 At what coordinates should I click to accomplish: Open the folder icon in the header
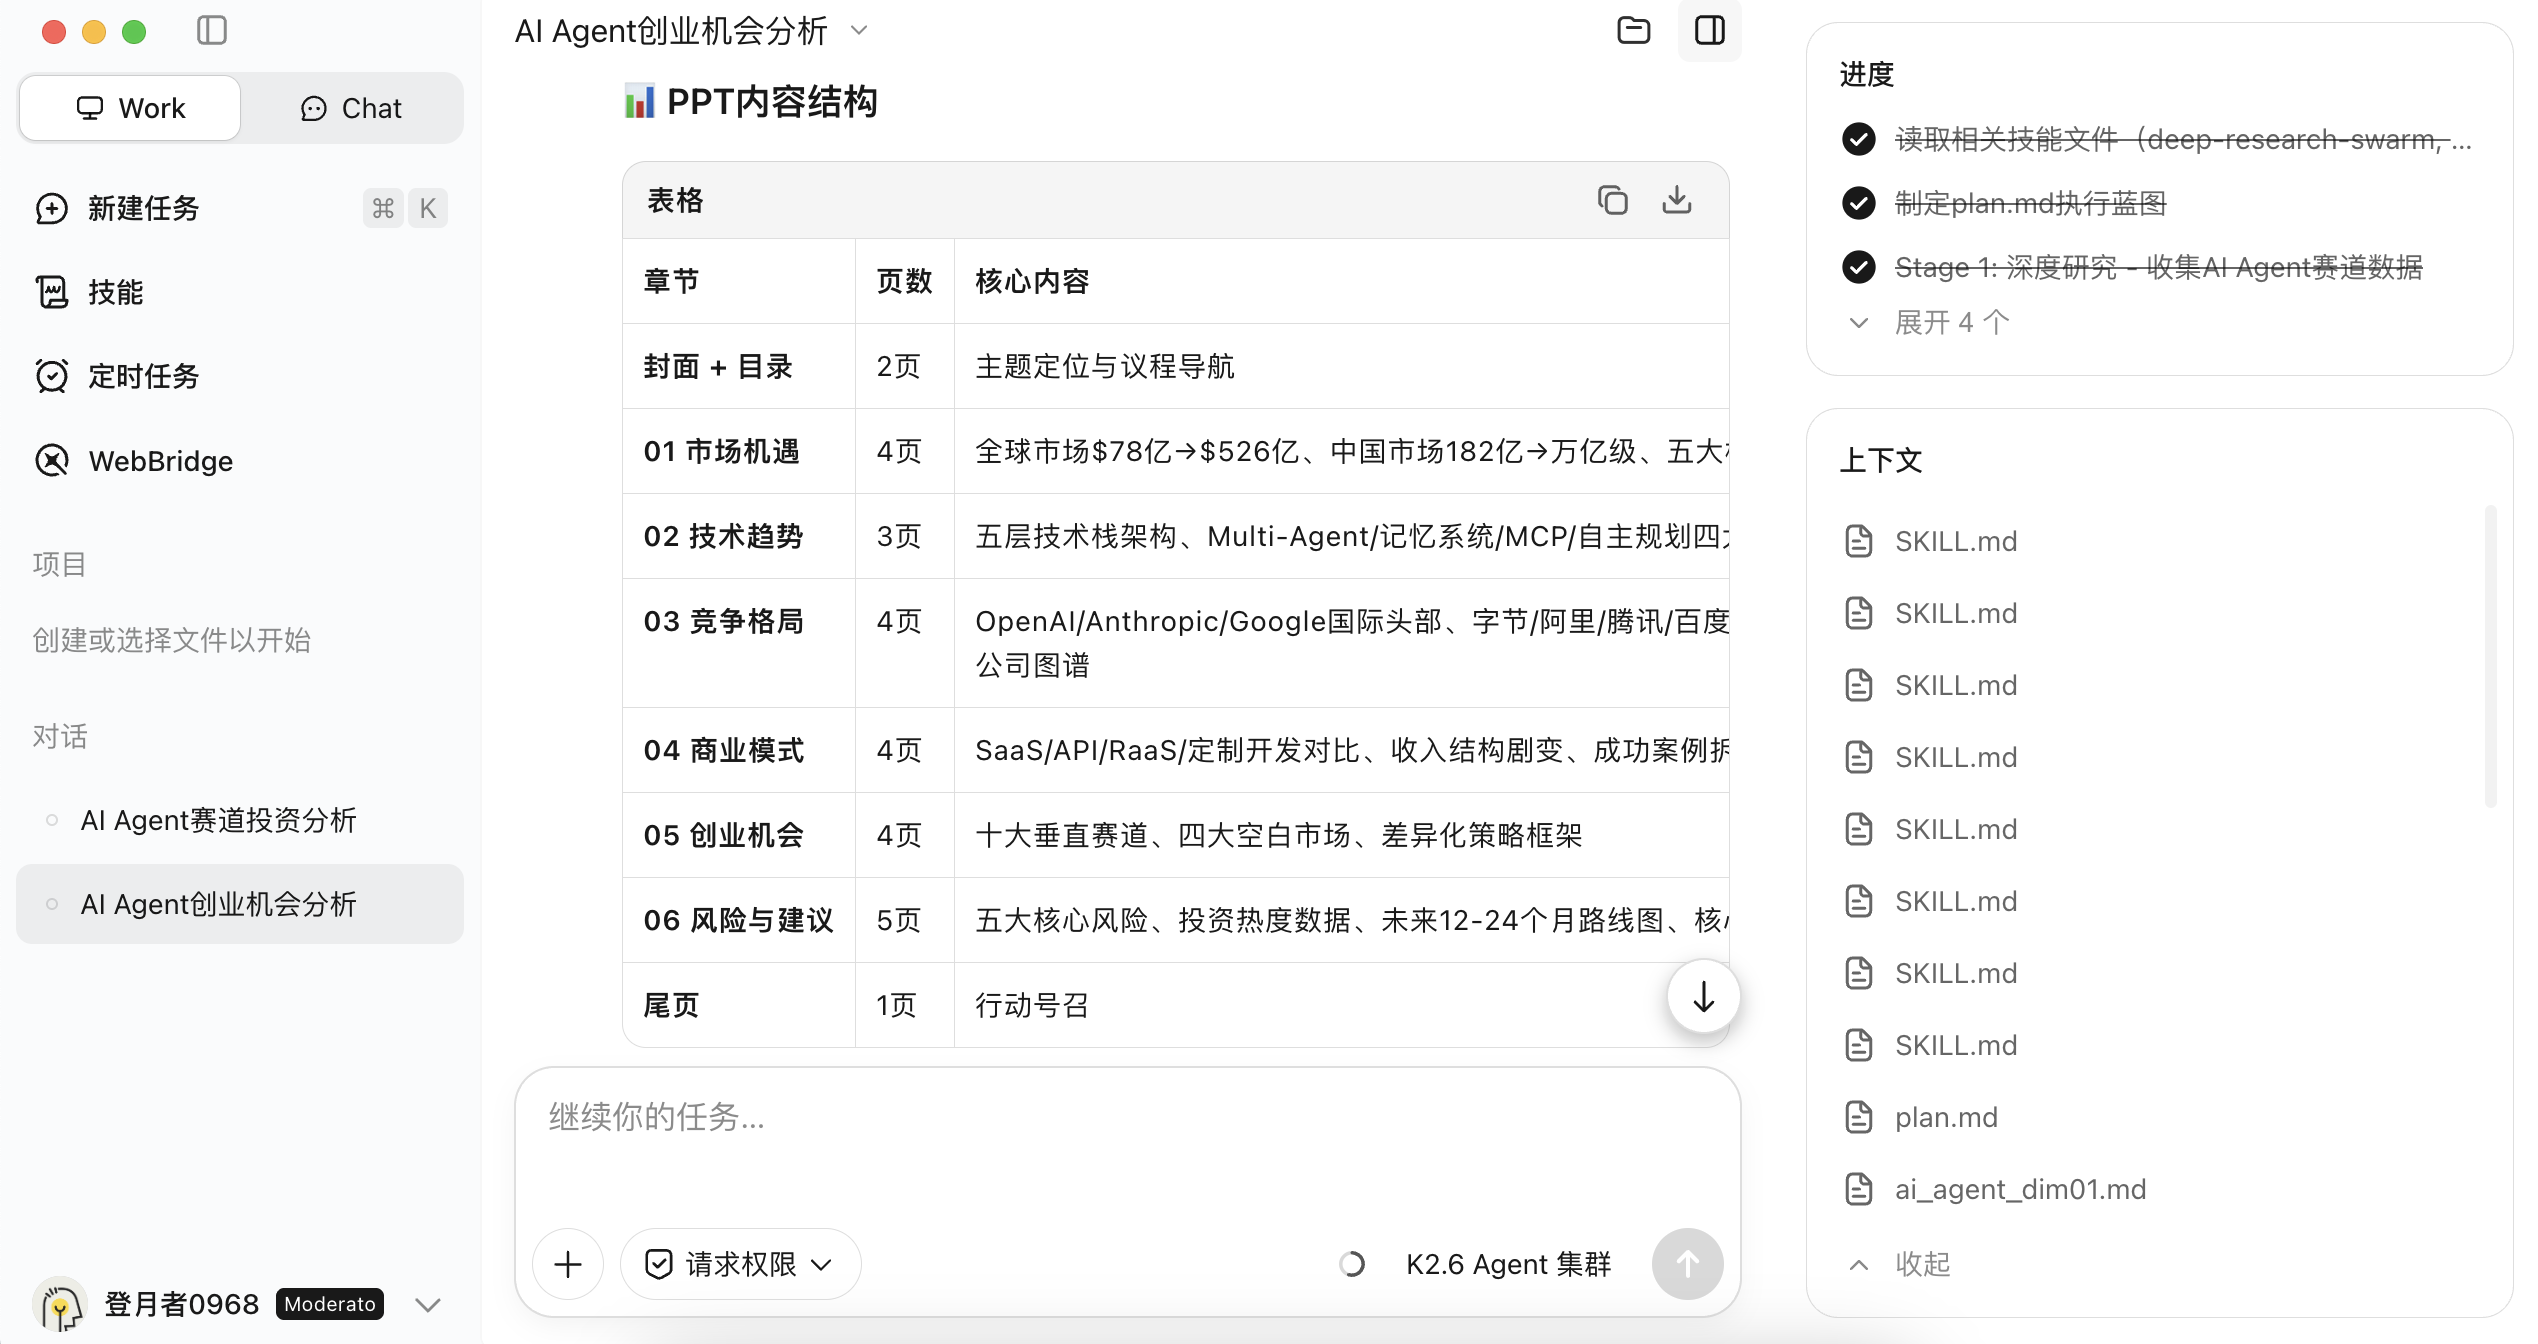click(x=1634, y=31)
